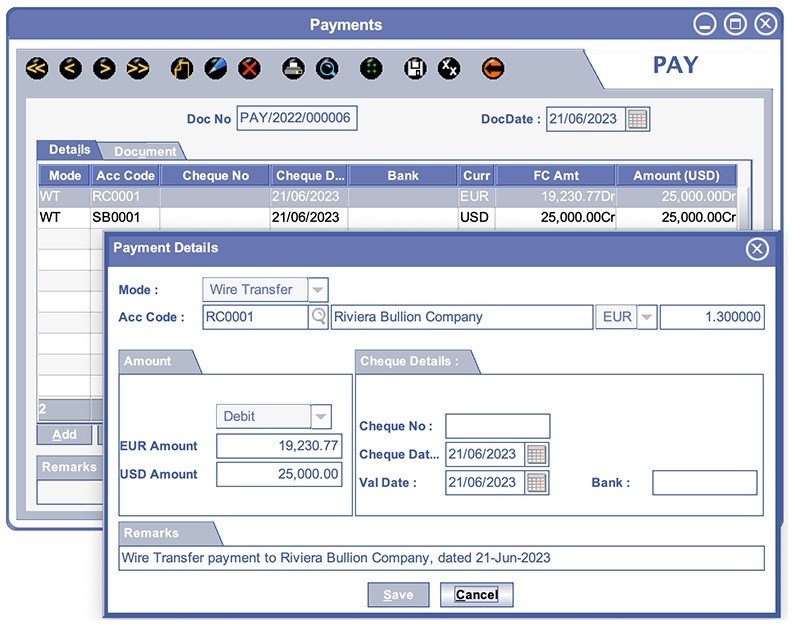Open the Val Date calendar picker
Image resolution: width=793 pixels, height=625 pixels.
tap(537, 482)
